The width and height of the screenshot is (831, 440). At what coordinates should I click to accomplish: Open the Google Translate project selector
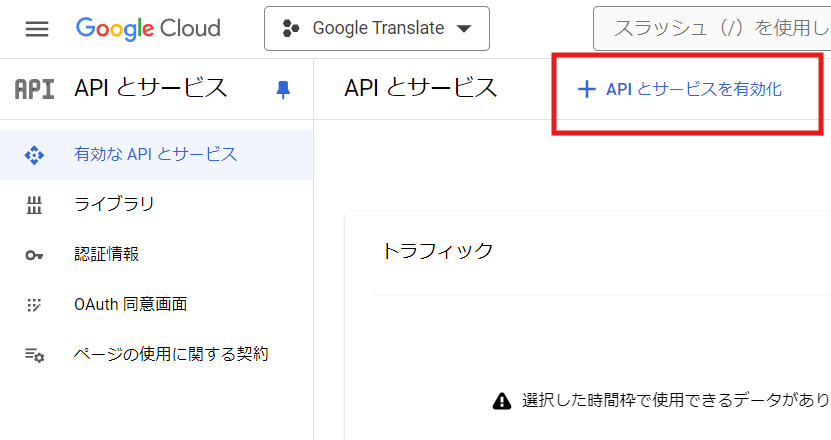[376, 28]
